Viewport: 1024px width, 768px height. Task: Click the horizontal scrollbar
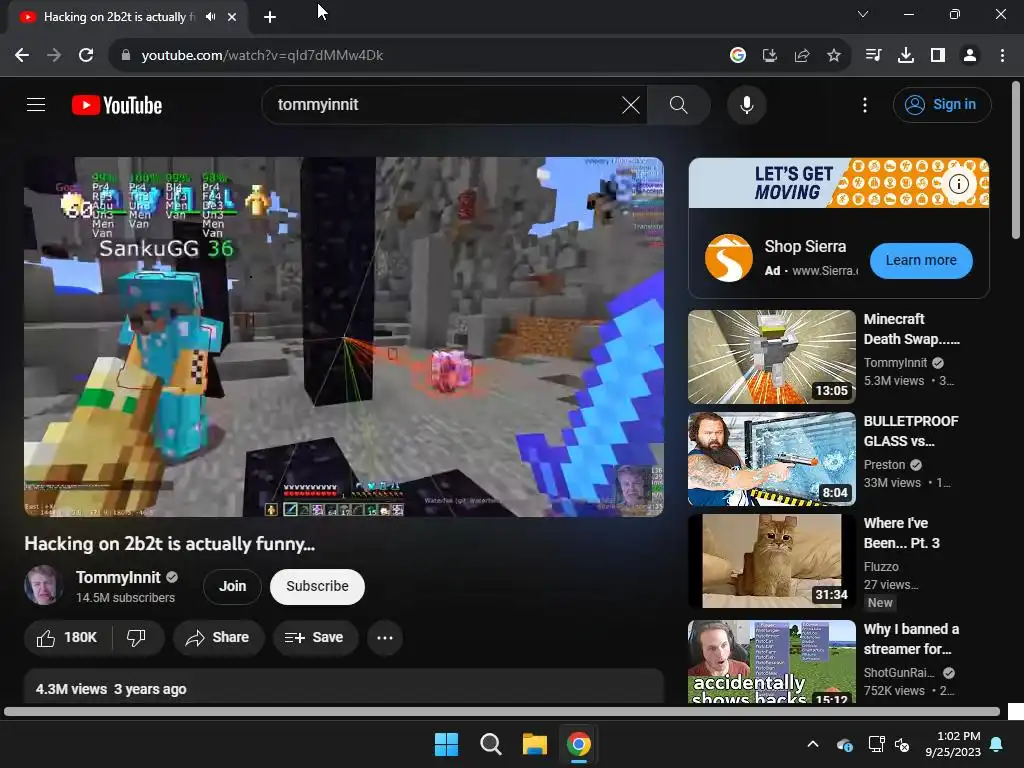(x=502, y=711)
